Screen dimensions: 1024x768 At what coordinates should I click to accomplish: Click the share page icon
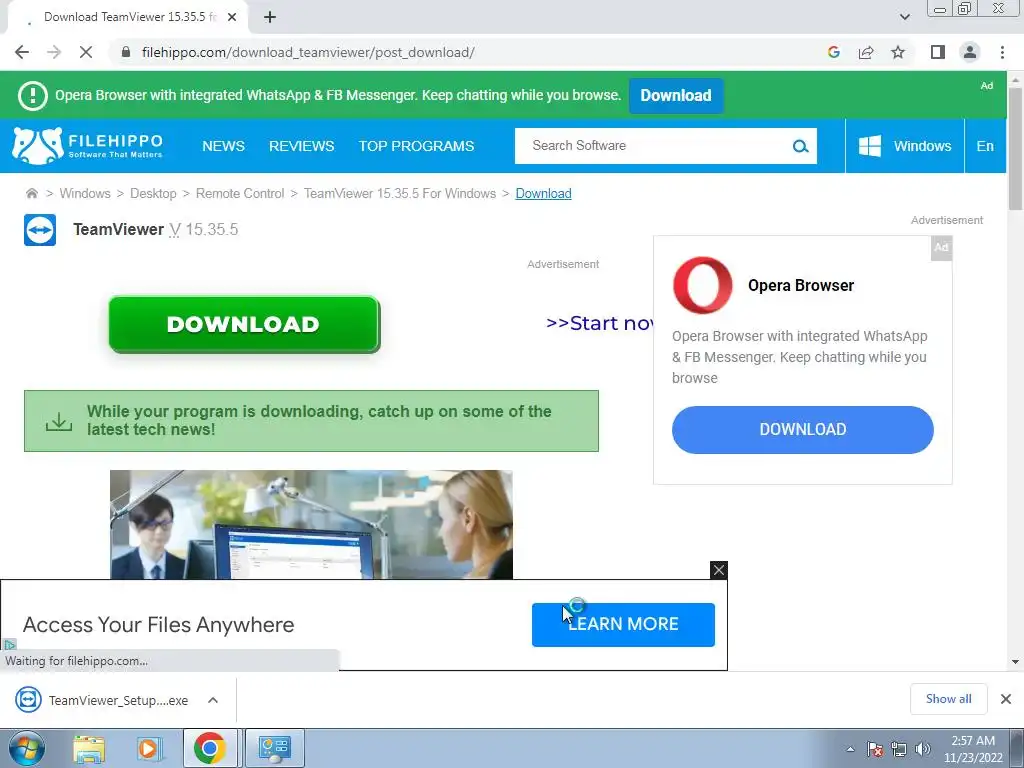coord(866,52)
